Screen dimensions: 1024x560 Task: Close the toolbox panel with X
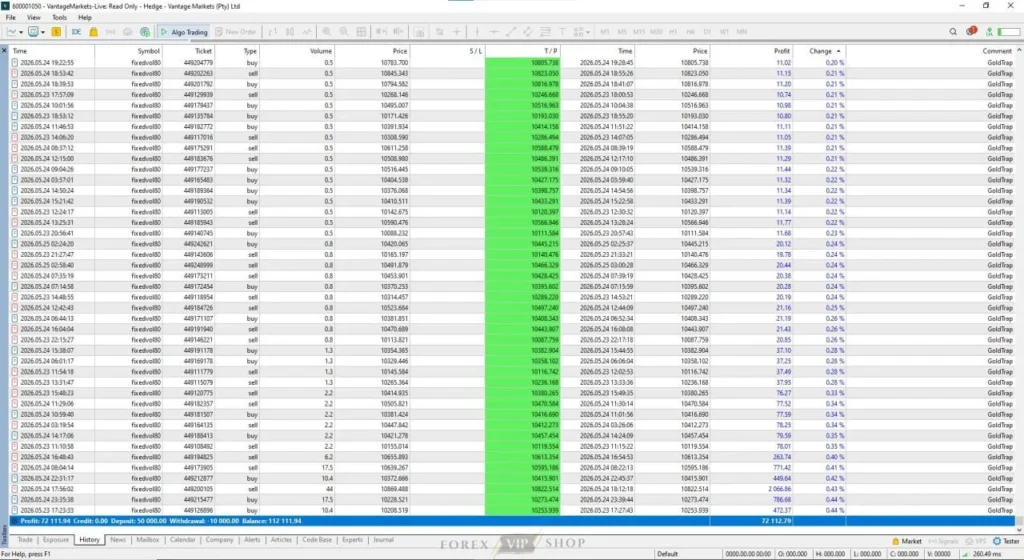[4, 50]
